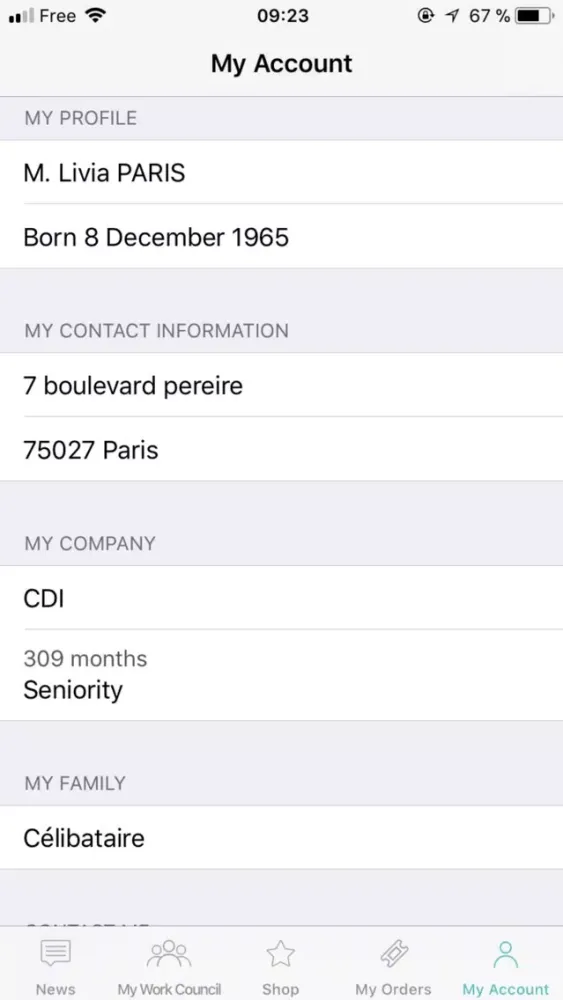The height and width of the screenshot is (1000, 563).
Task: Select the 7 boulevard pereire address row
Action: coord(281,385)
